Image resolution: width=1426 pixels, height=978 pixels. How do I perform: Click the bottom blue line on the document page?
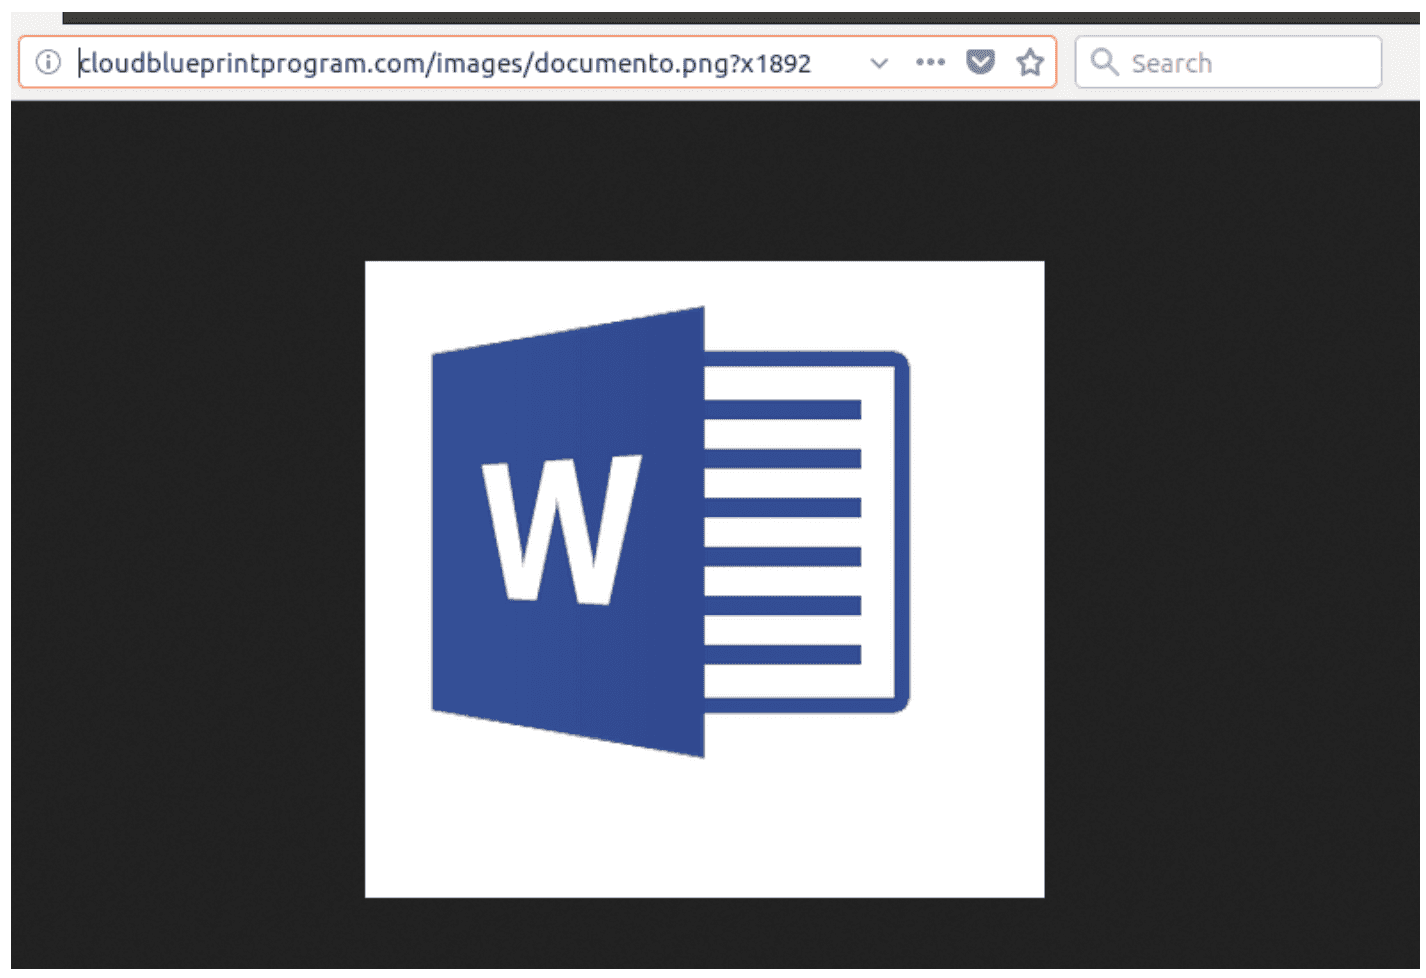(782, 655)
